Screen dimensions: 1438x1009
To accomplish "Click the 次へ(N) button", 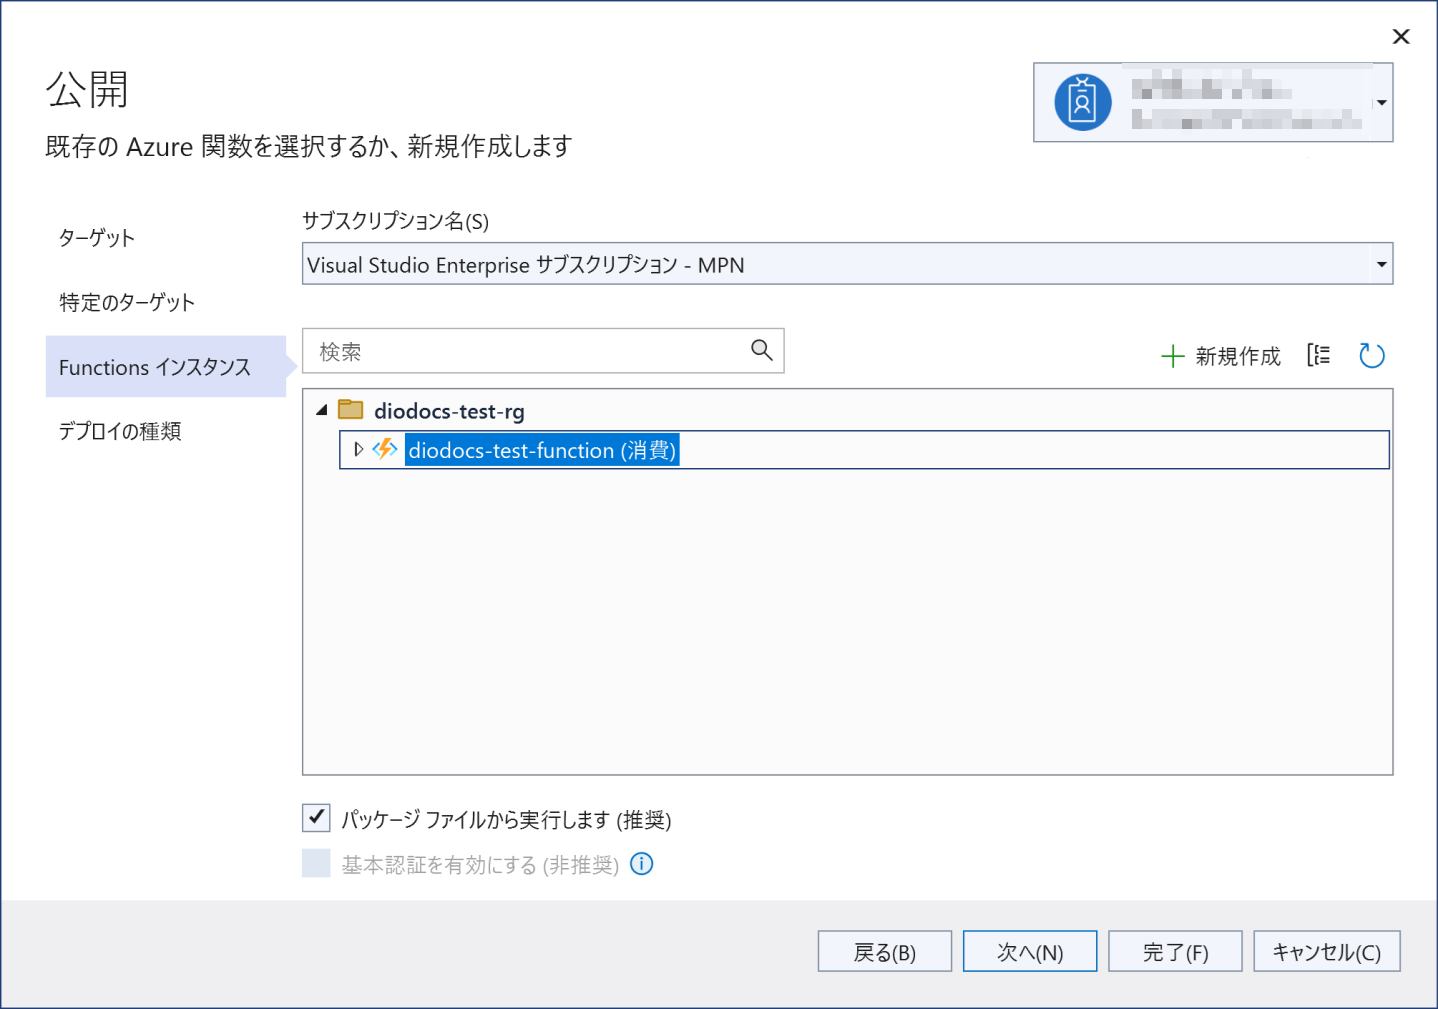I will 1030,951.
